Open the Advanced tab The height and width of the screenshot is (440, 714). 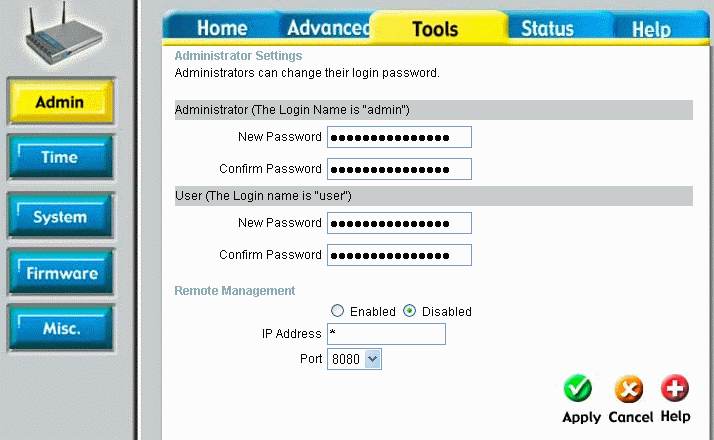tap(324, 28)
